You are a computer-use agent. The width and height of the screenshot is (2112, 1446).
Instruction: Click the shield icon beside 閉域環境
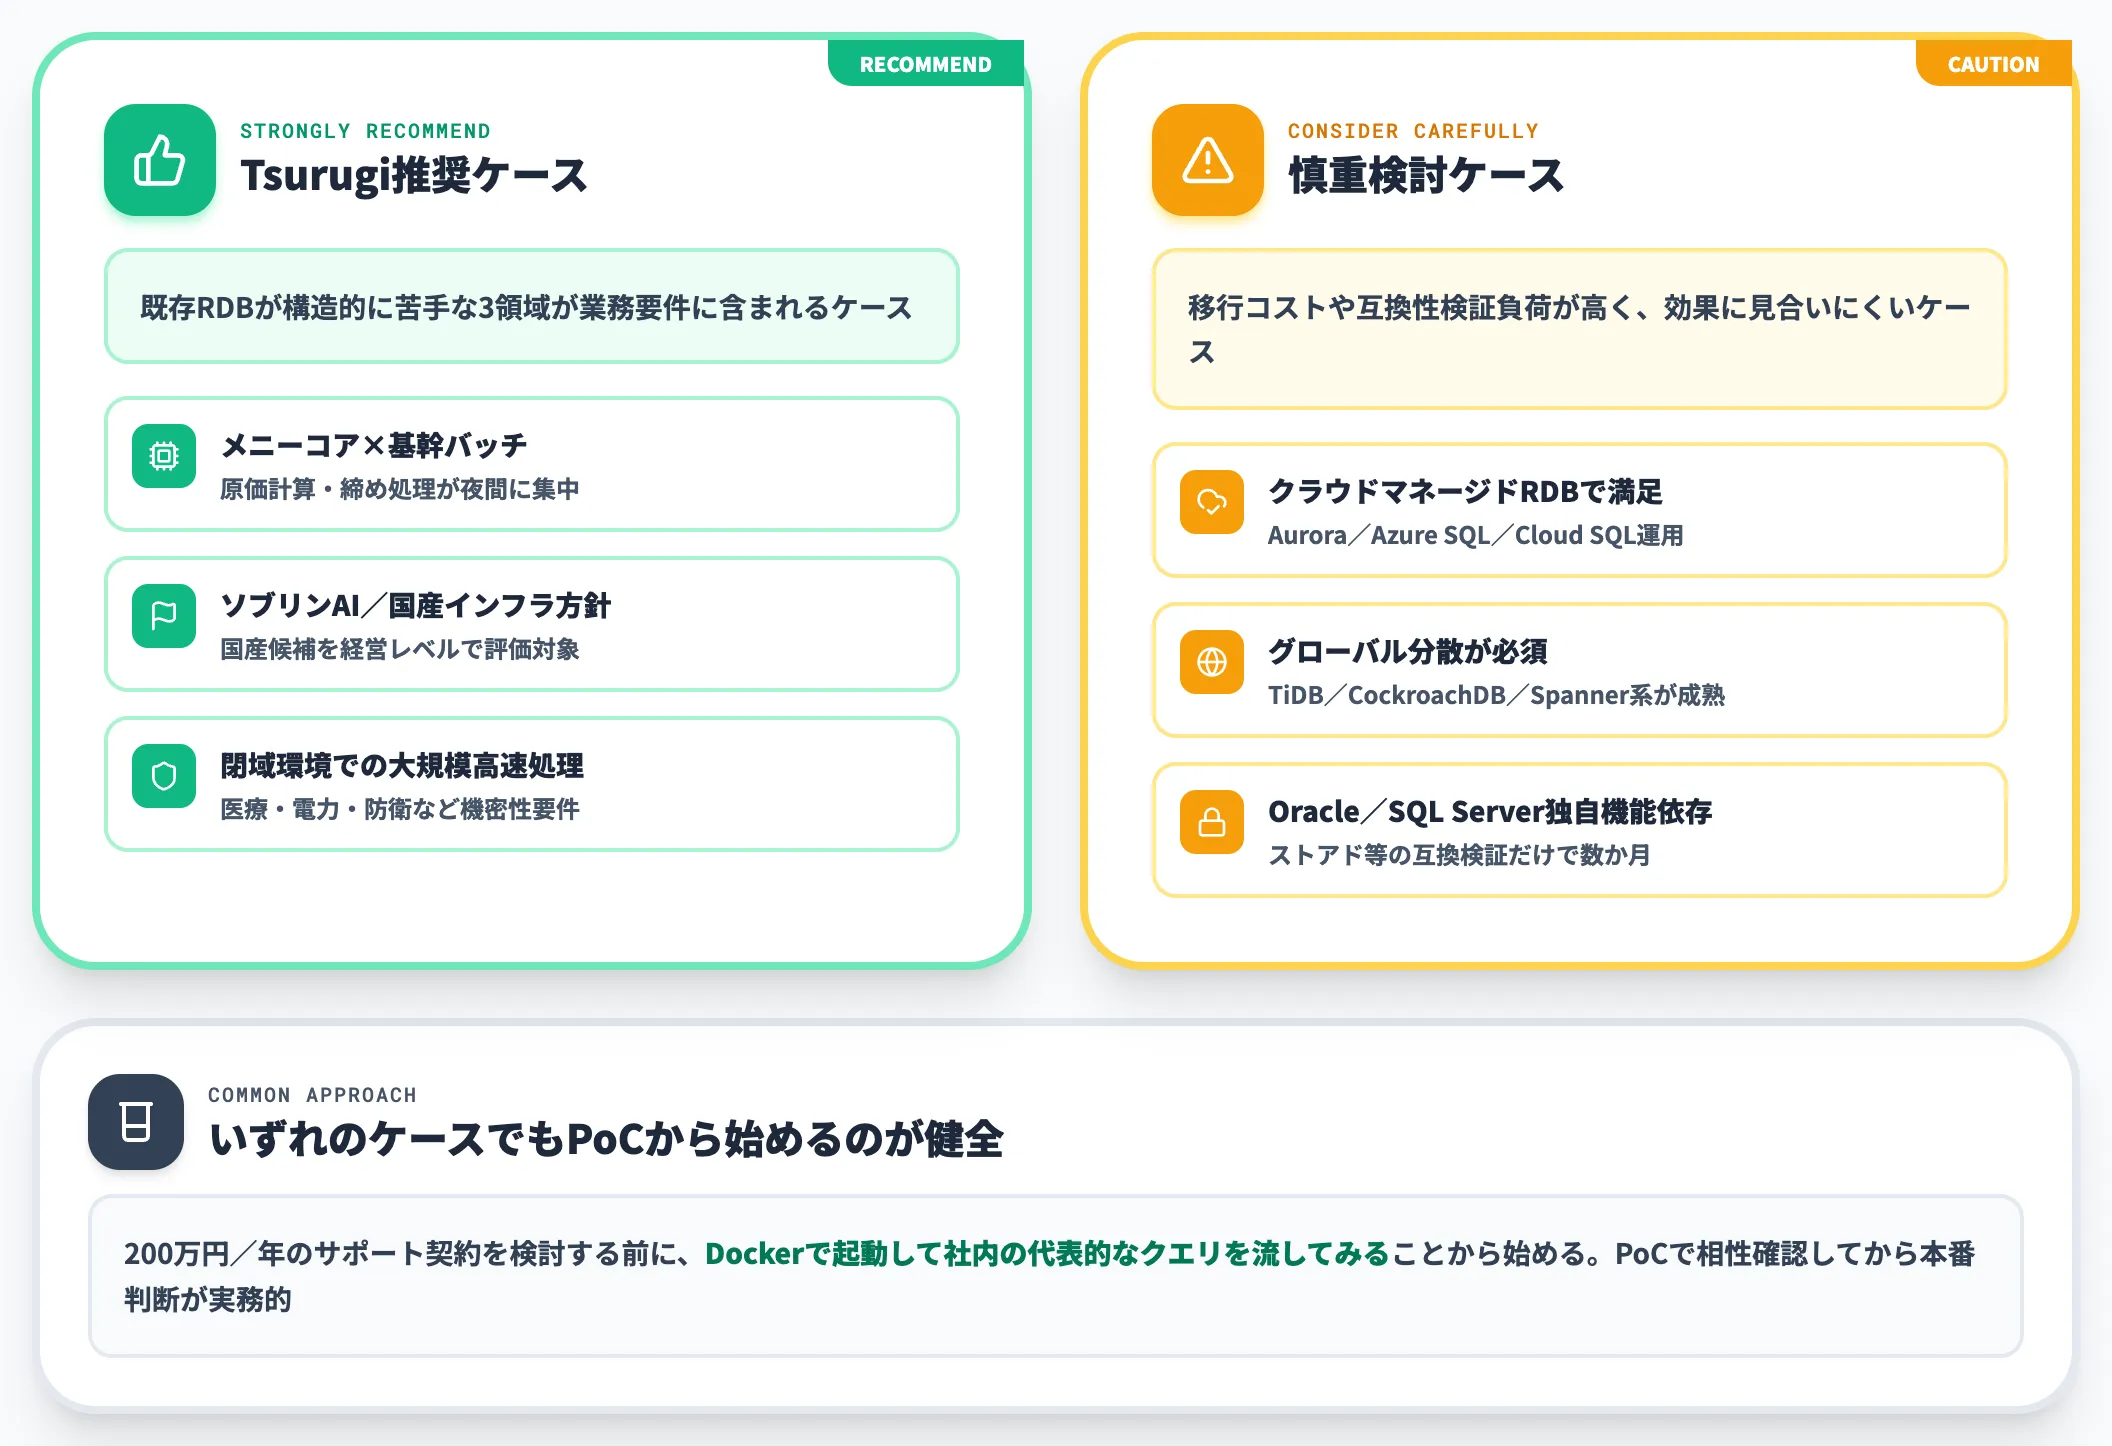(164, 776)
